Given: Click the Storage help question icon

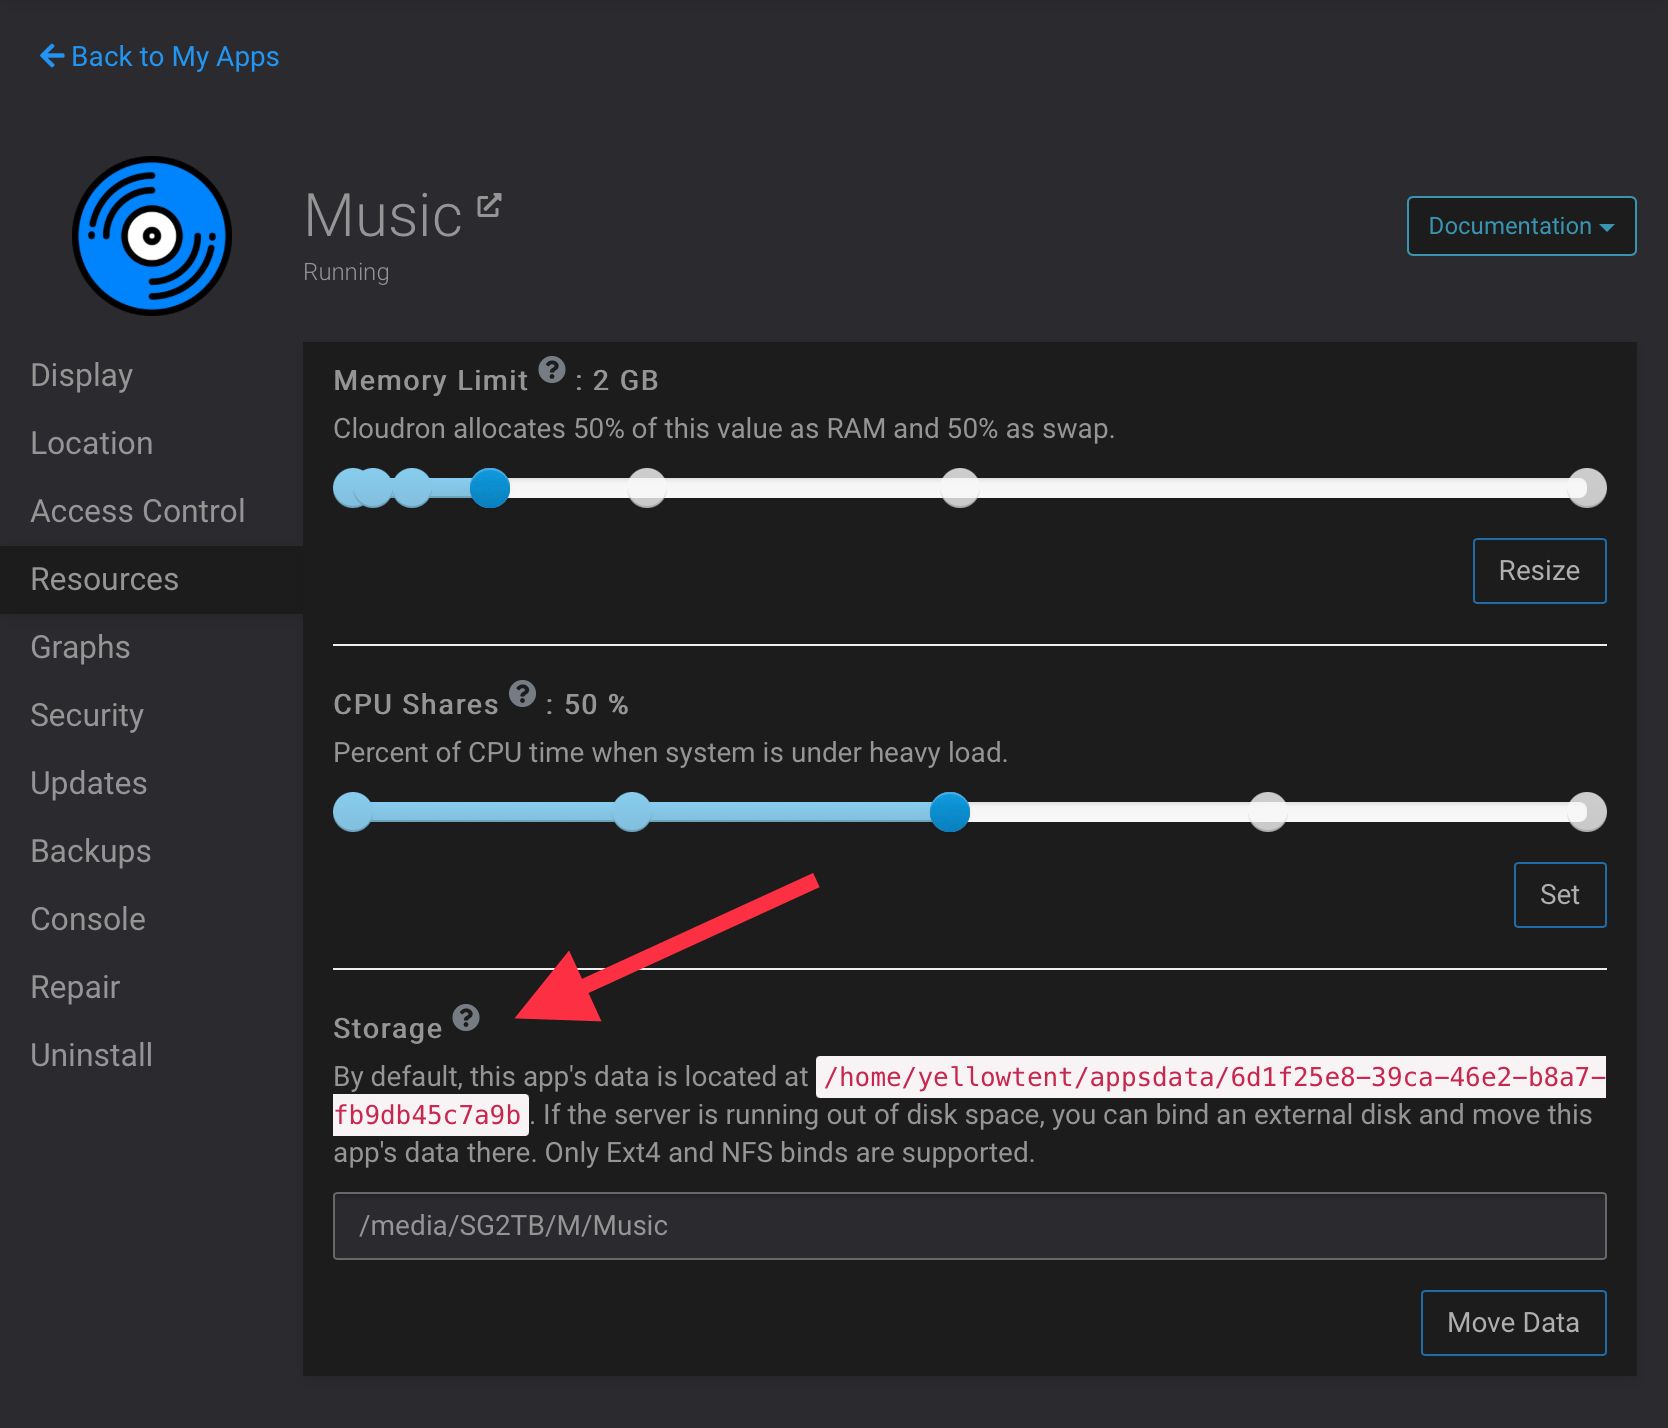Looking at the screenshot, I should 466,1018.
